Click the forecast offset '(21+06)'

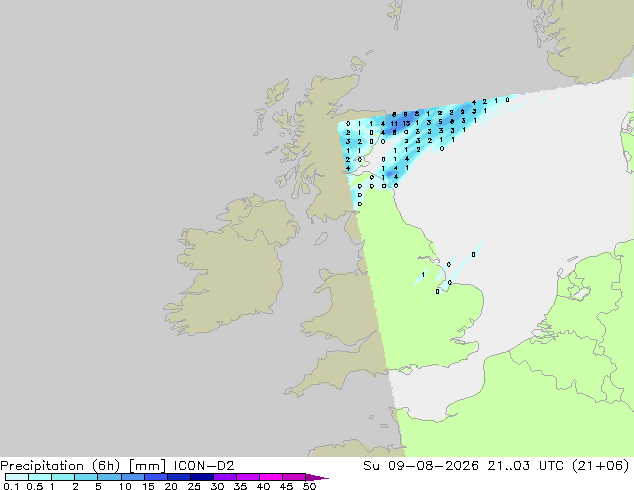pyautogui.click(x=600, y=466)
